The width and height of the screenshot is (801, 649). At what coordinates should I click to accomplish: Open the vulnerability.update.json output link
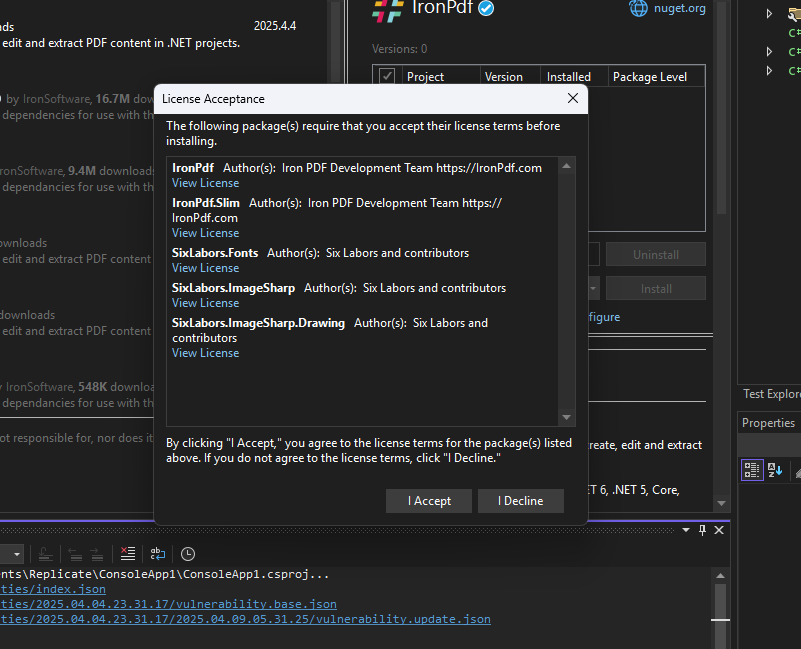pos(245,619)
